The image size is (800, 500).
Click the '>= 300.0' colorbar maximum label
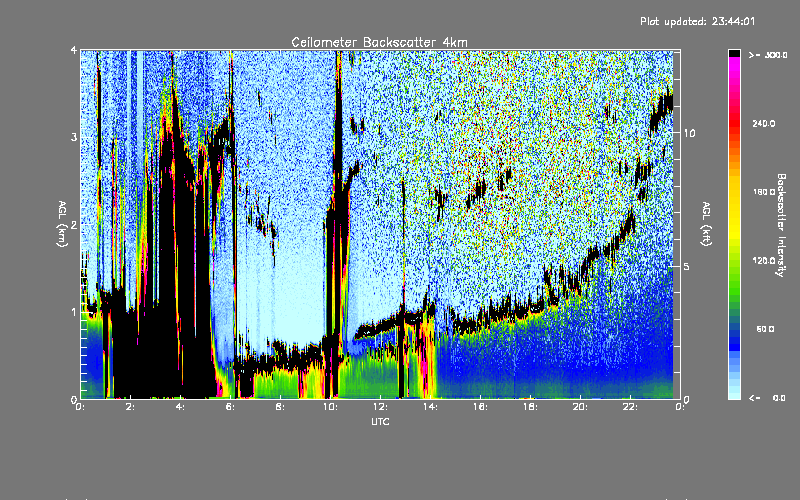pyautogui.click(x=768, y=55)
